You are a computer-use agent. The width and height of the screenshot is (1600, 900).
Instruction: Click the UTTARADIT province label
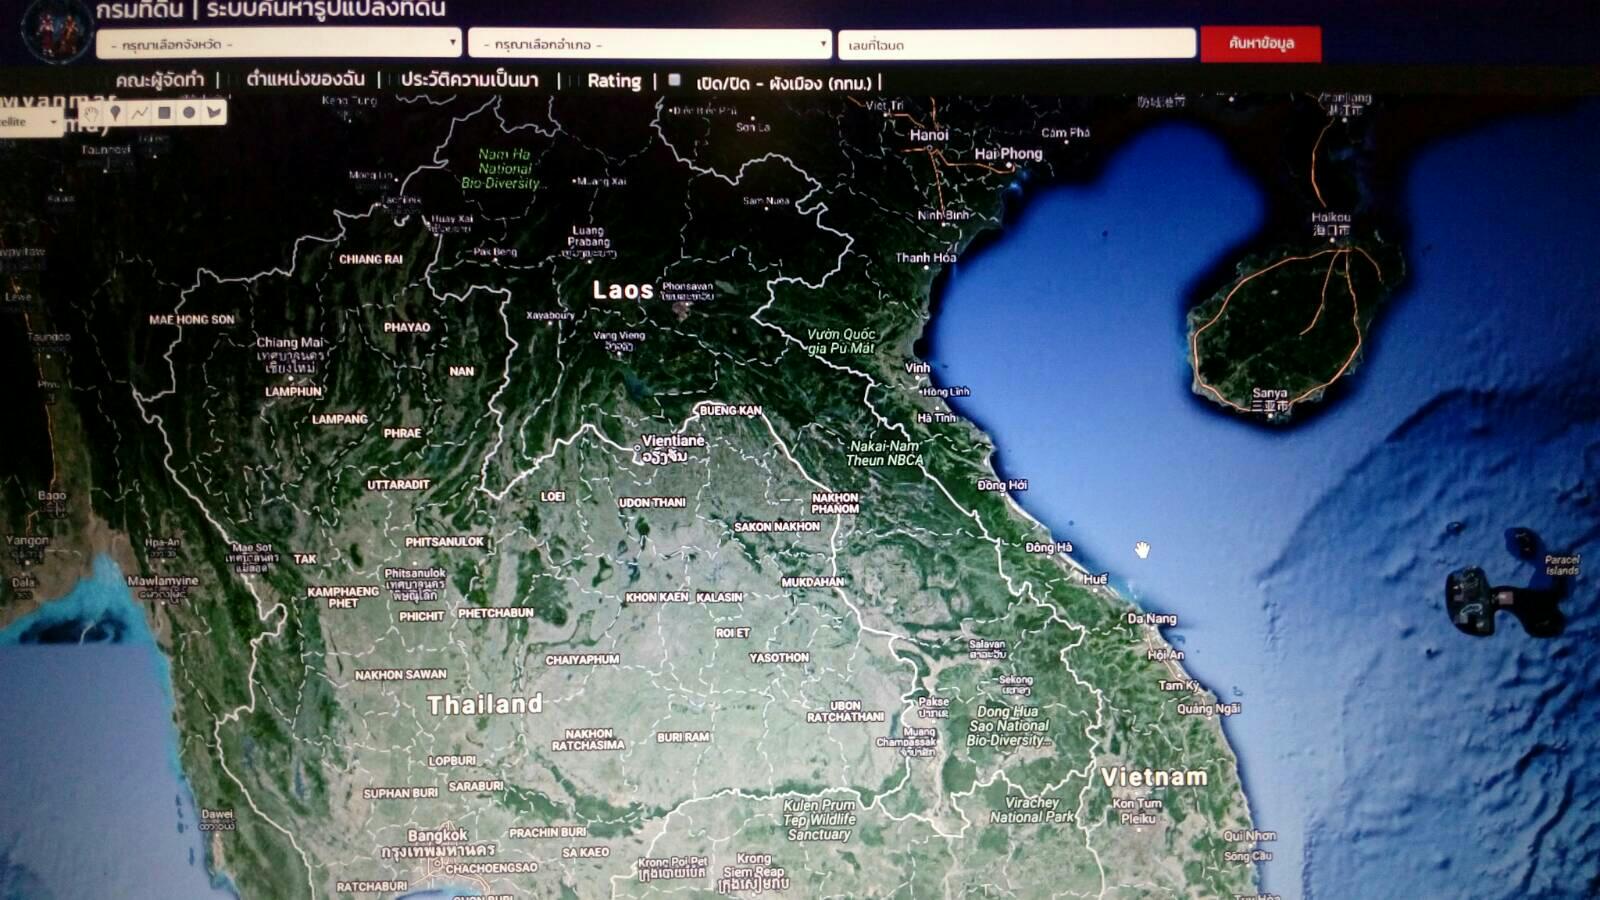coord(398,485)
